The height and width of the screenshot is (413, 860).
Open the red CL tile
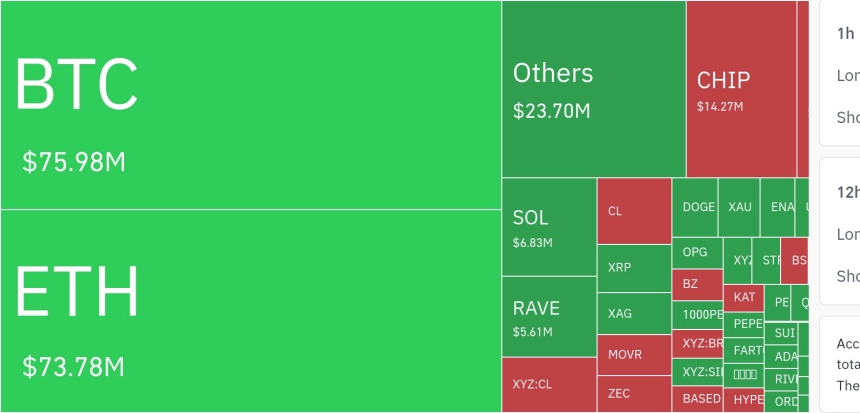click(634, 211)
